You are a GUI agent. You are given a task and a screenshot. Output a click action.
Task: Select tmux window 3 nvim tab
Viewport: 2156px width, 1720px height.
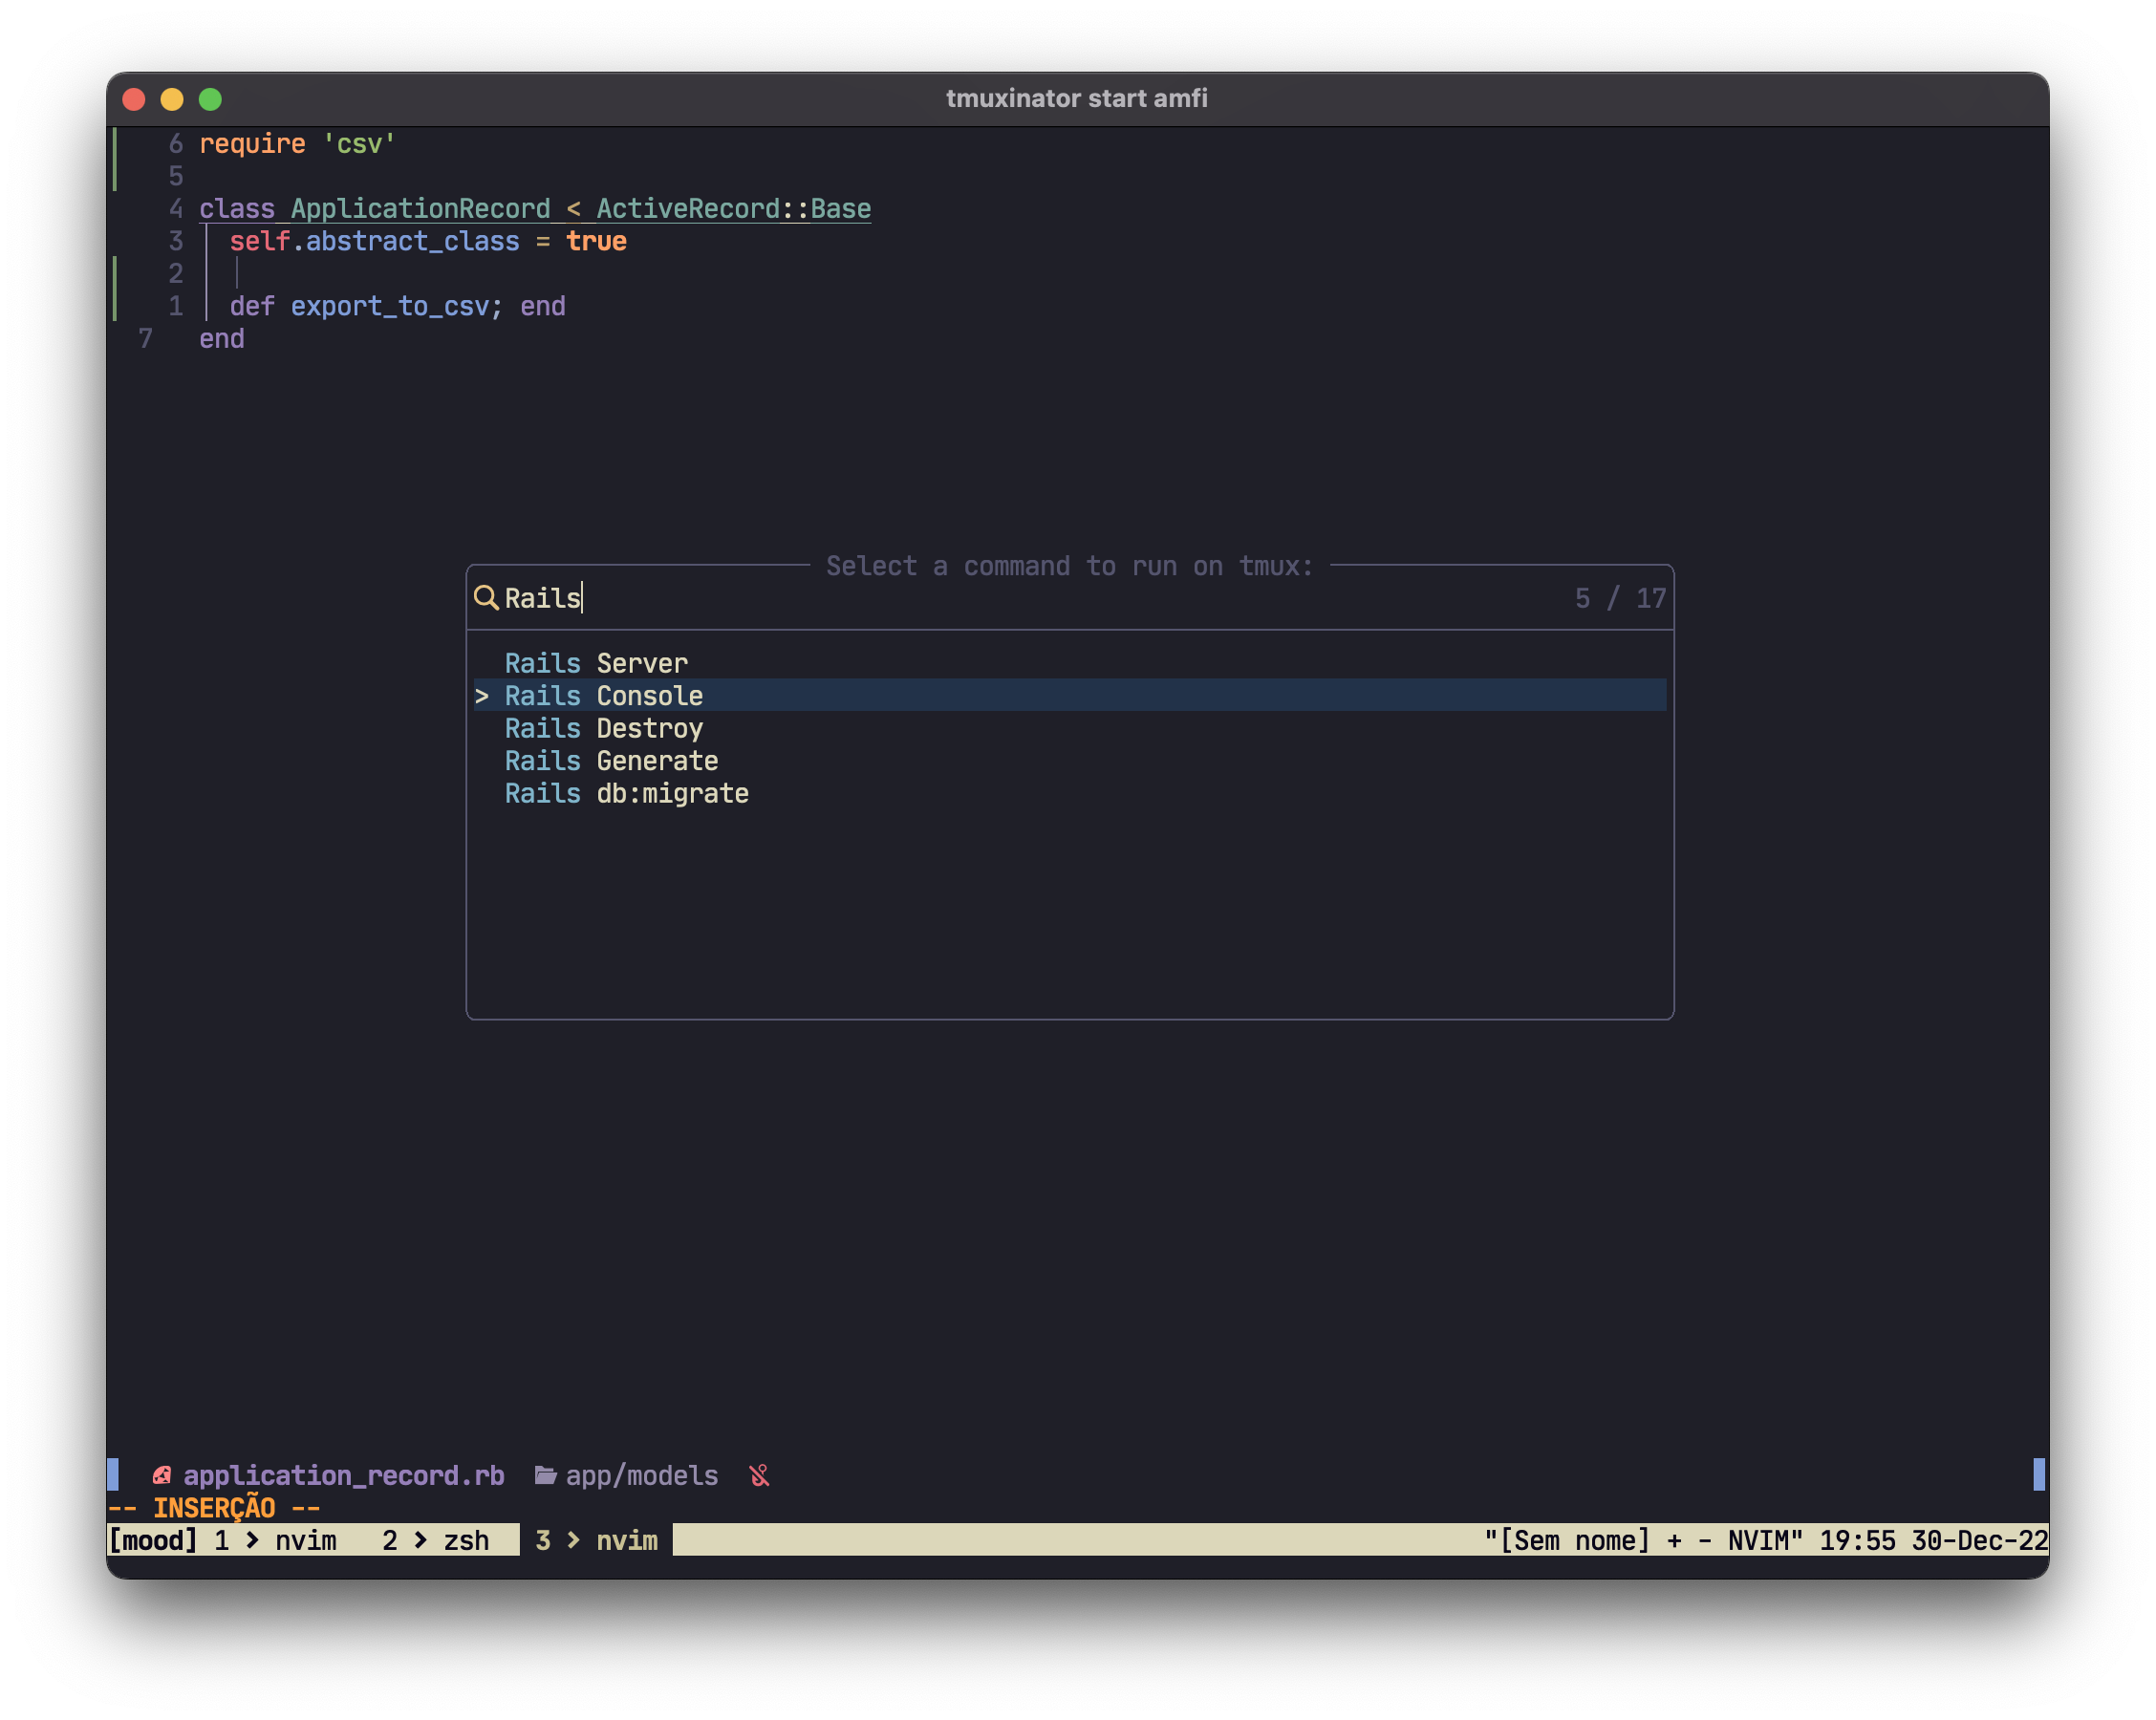[x=597, y=1541]
